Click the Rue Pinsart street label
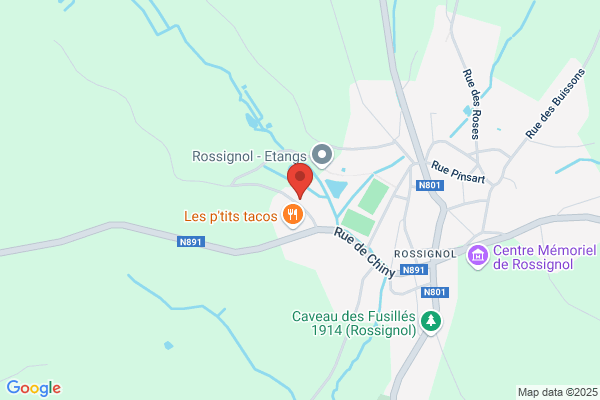 (x=458, y=172)
